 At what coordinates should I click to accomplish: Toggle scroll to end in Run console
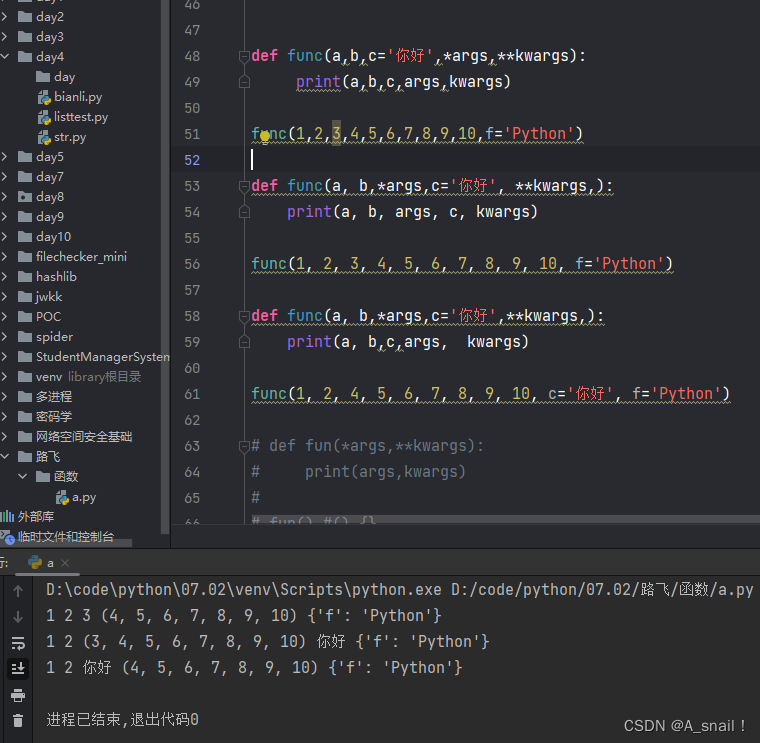click(18, 668)
